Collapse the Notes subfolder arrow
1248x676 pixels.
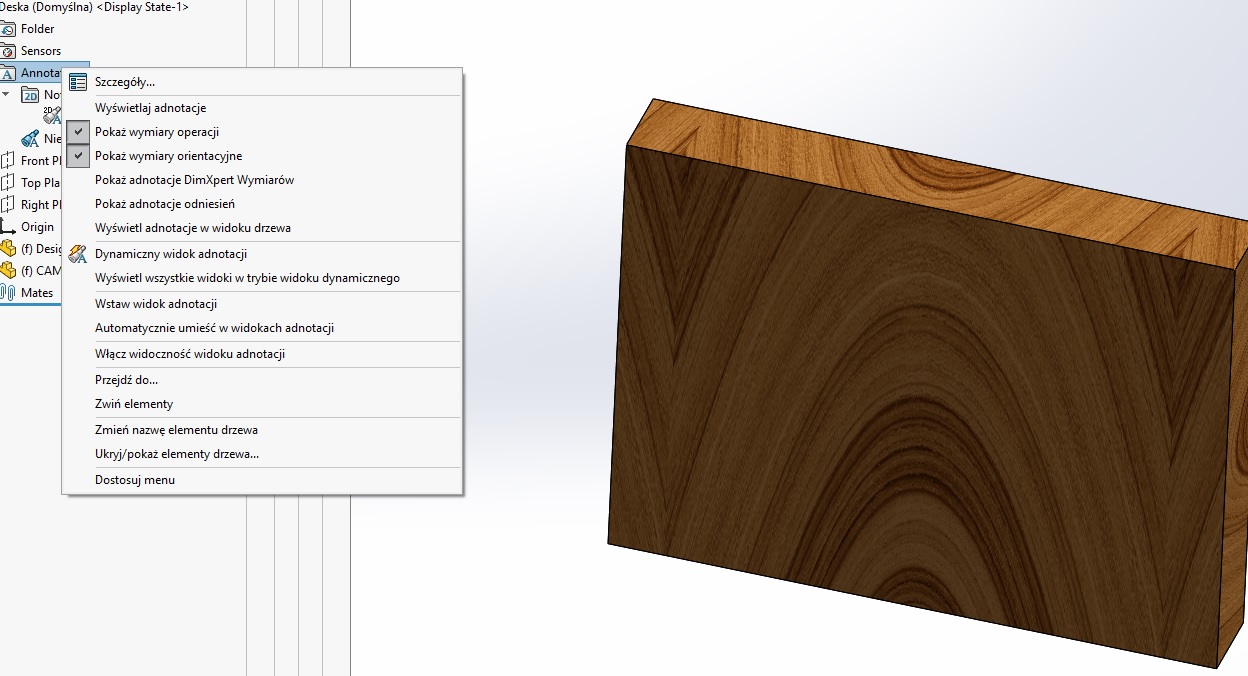tap(6, 94)
